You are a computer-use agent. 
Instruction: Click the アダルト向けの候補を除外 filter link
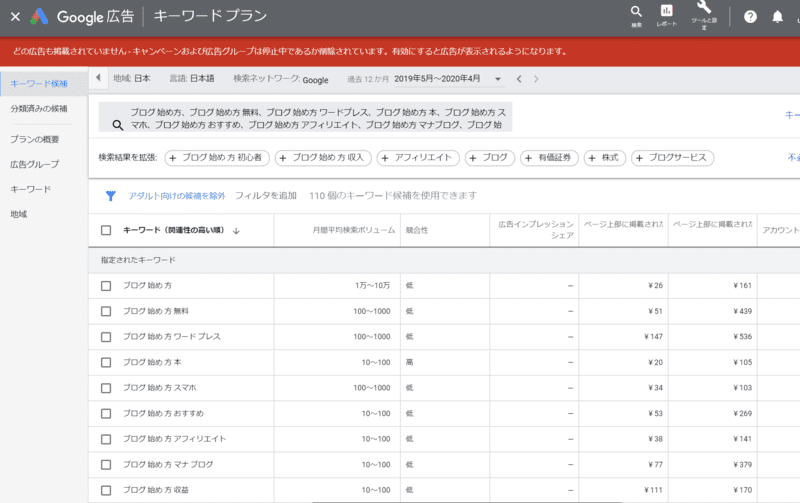coord(177,196)
